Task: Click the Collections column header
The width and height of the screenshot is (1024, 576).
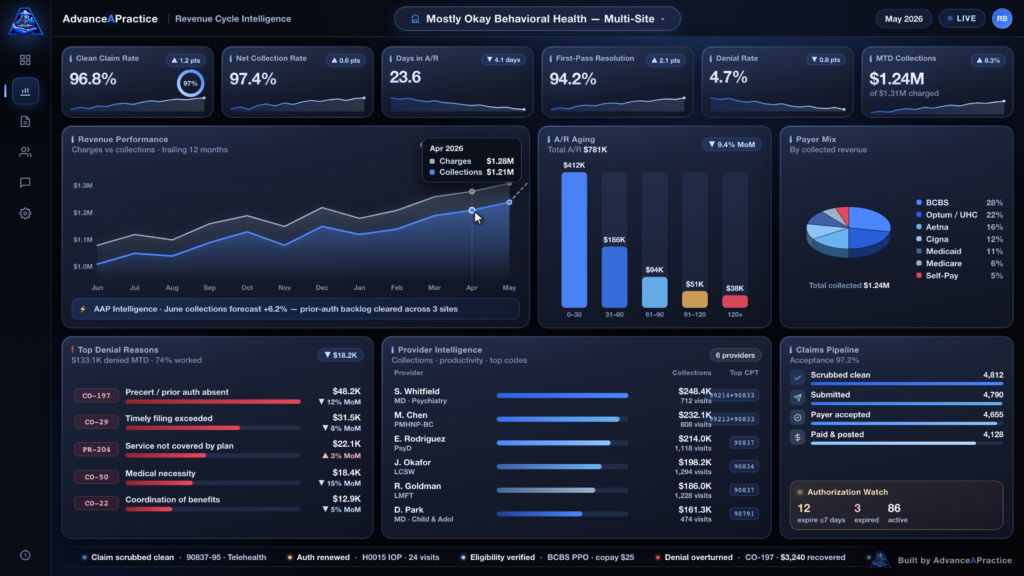Action: [x=692, y=373]
